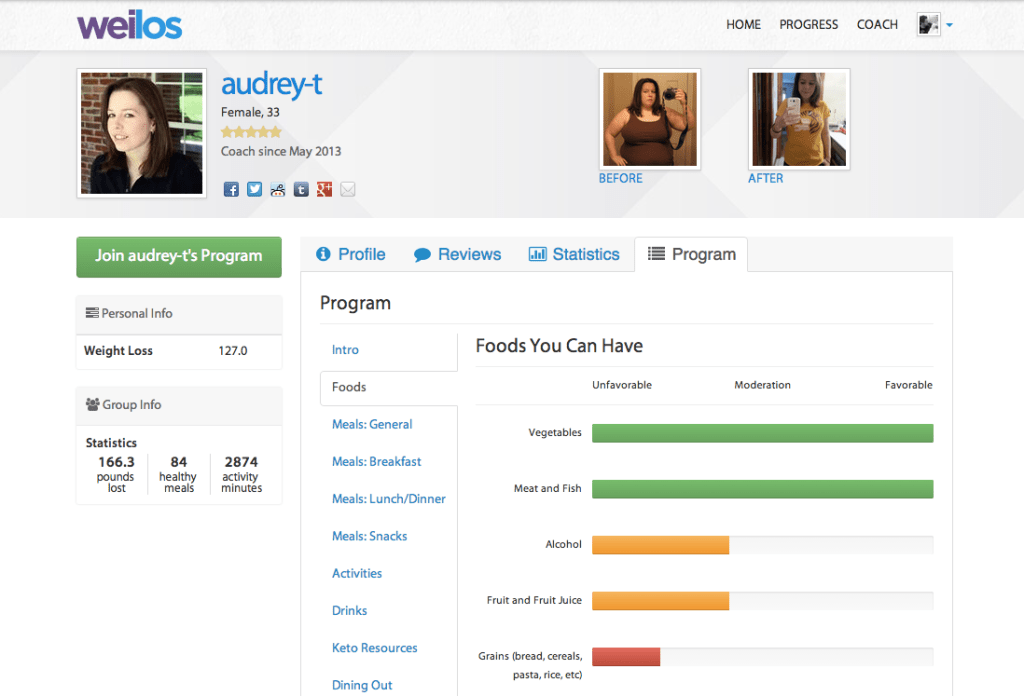This screenshot has width=1024, height=696.
Task: Open the PROGRESS page
Action: coord(808,25)
